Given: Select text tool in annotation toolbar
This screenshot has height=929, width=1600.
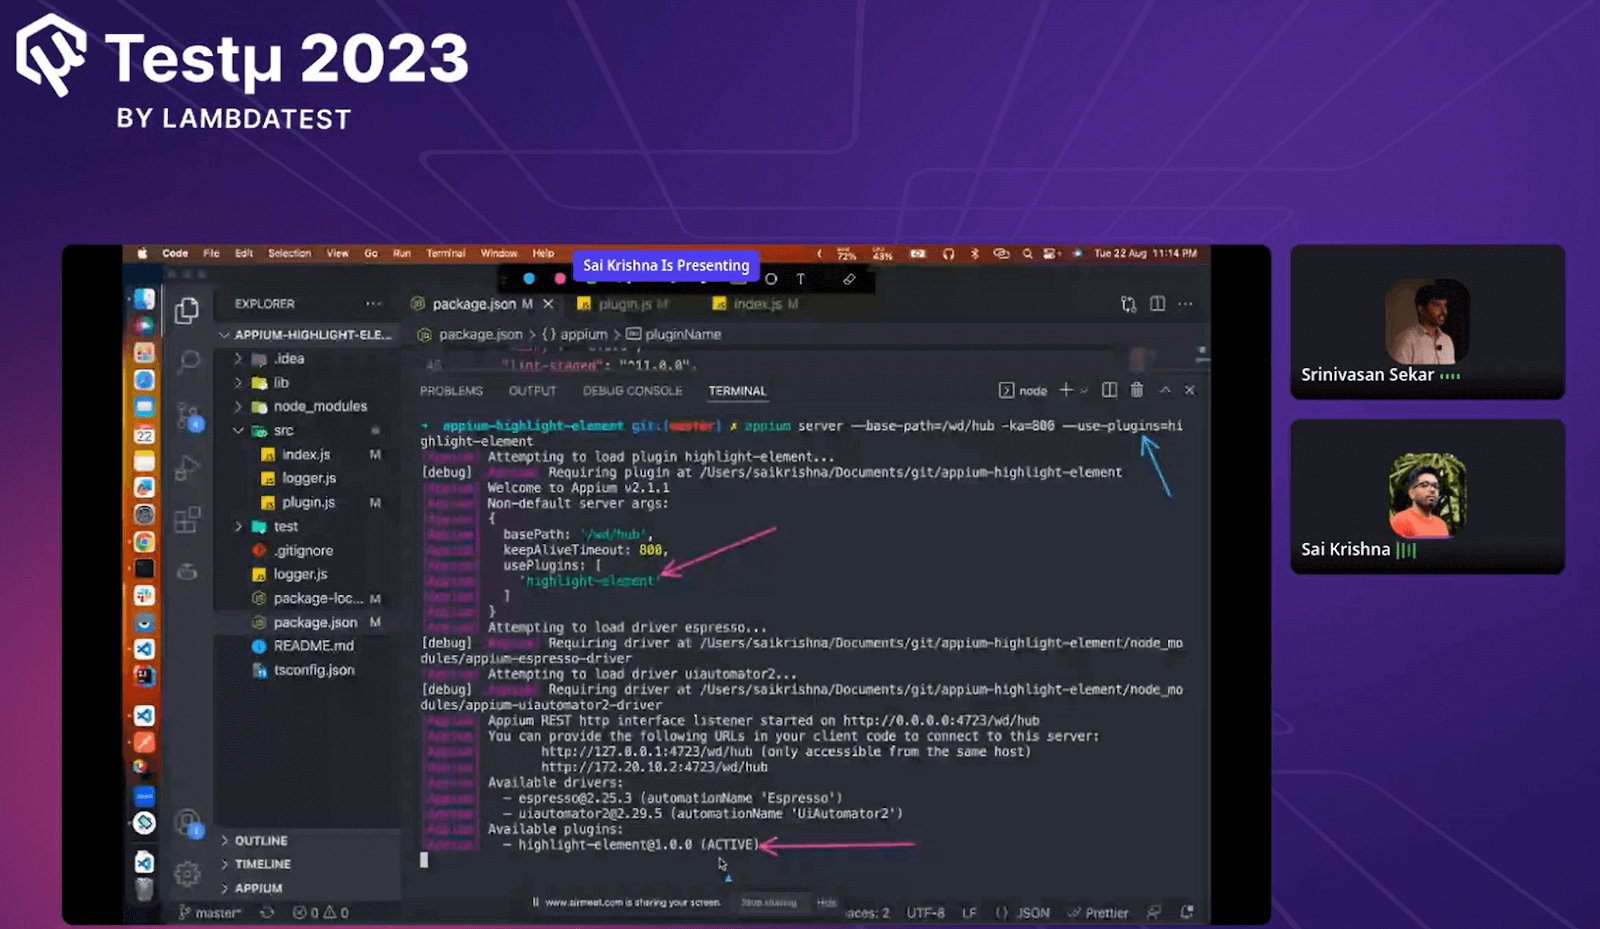Looking at the screenshot, I should coord(800,279).
